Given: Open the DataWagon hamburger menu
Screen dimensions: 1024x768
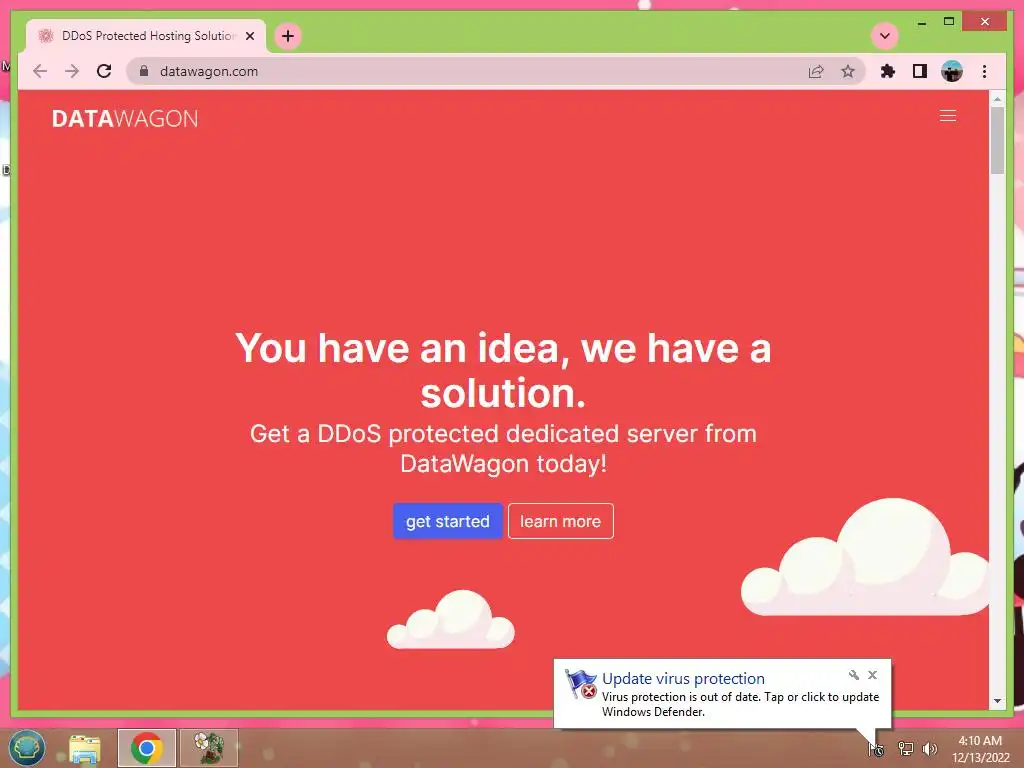Looking at the screenshot, I should [x=948, y=116].
